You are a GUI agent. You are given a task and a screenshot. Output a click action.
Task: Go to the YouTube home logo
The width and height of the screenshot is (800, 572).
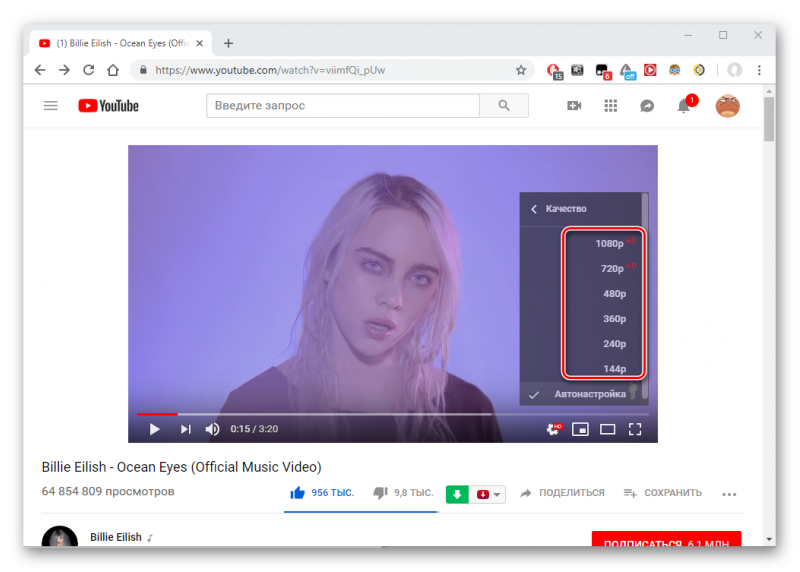point(108,106)
